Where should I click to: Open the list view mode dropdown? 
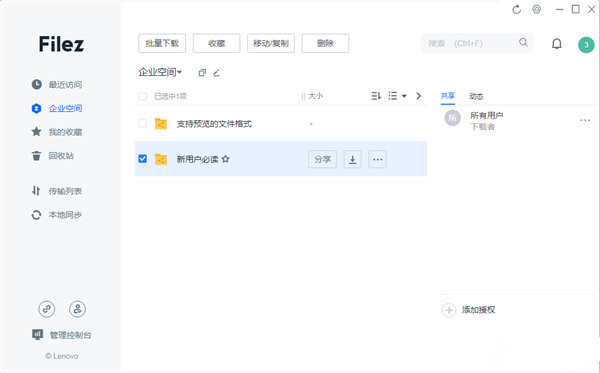[397, 96]
